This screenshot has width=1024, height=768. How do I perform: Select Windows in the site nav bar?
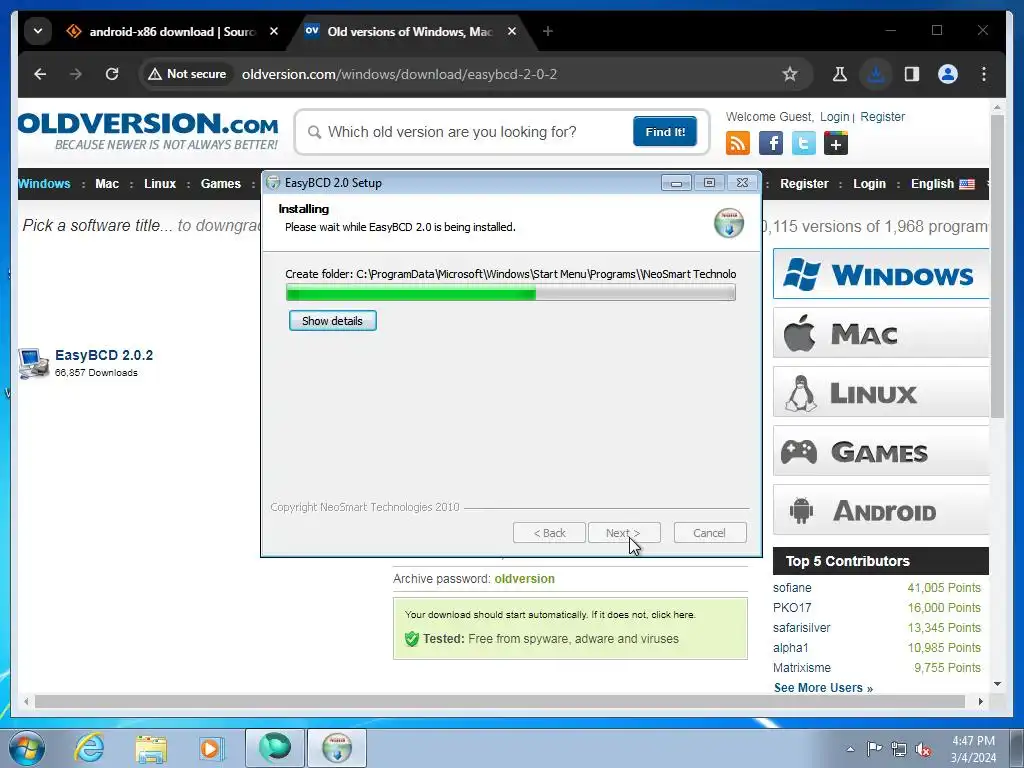44,184
